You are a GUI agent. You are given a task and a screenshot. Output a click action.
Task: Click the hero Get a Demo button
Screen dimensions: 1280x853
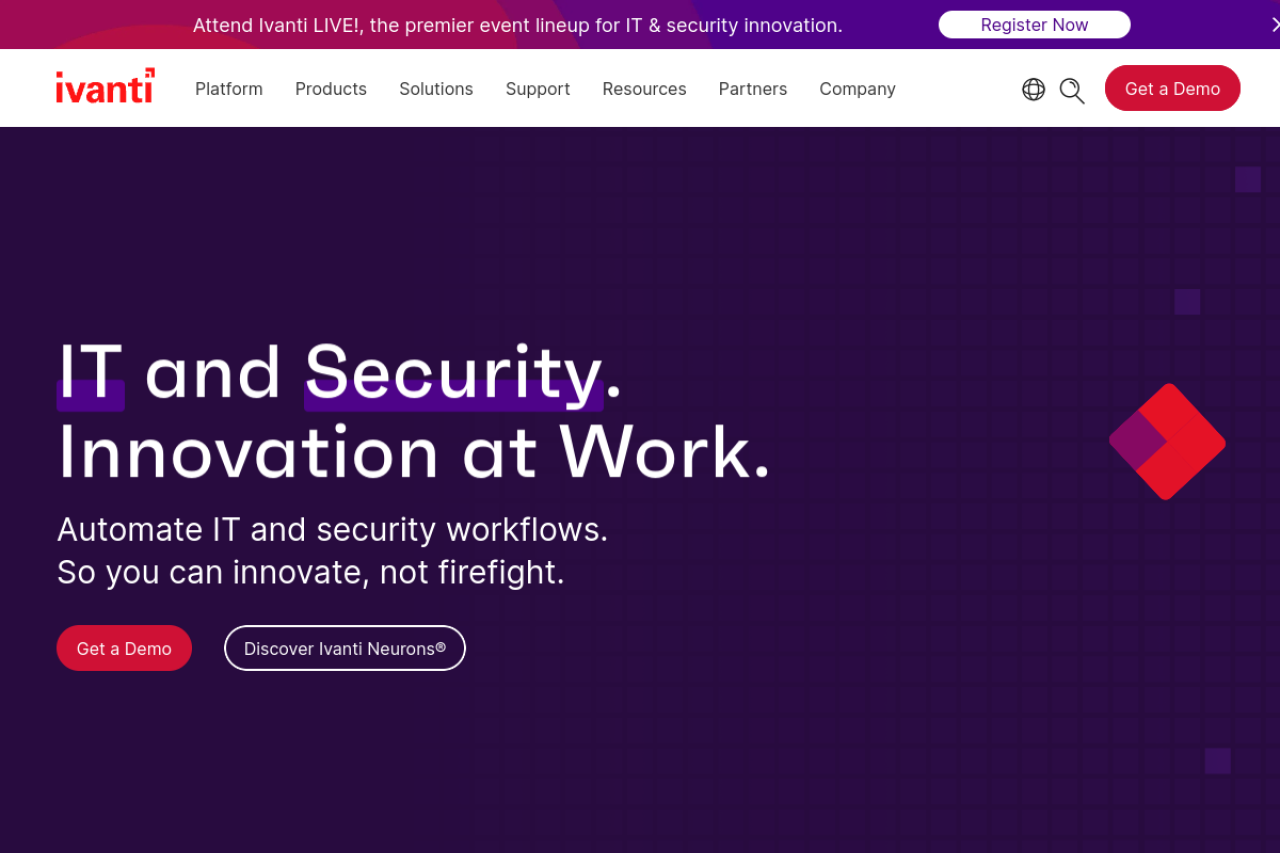pos(124,648)
